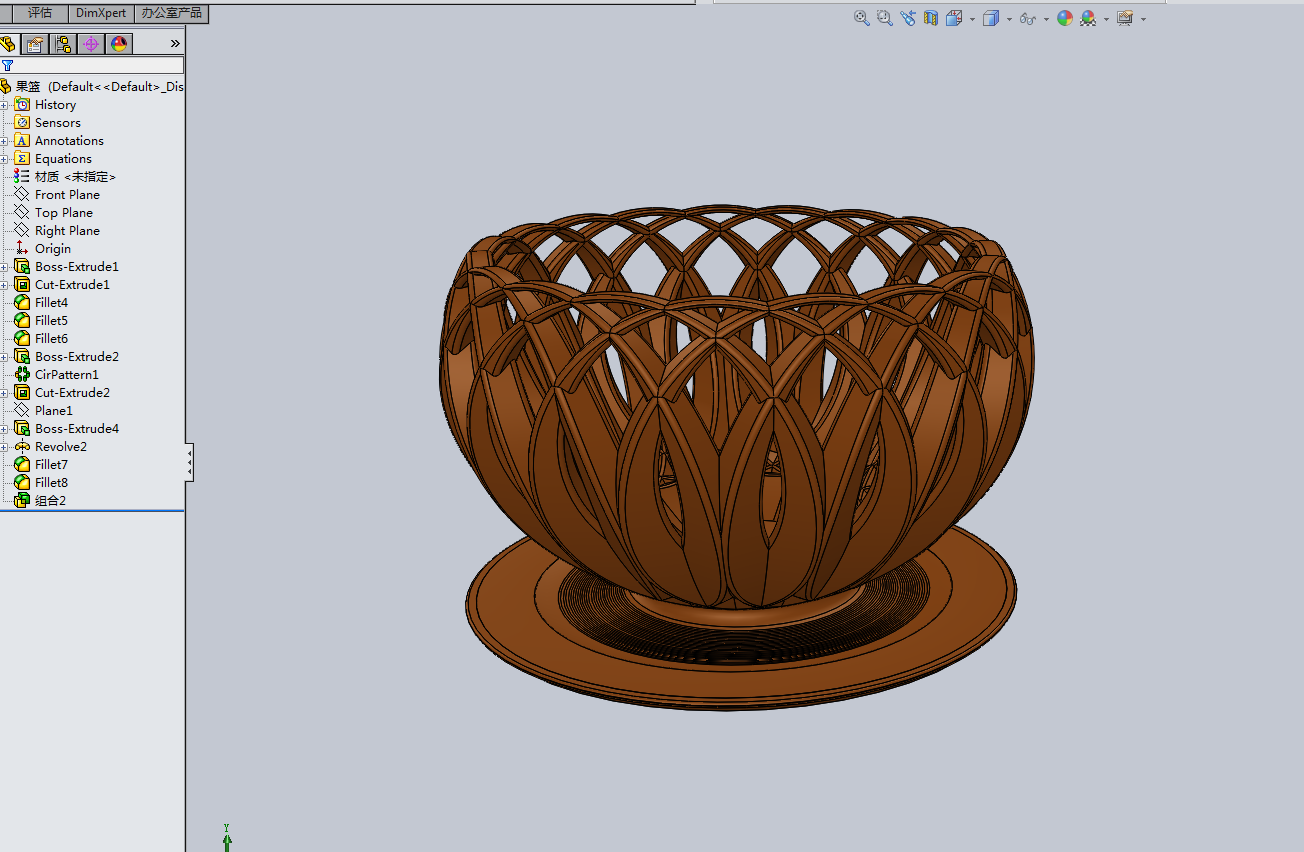The height and width of the screenshot is (852, 1304).
Task: Click the Fillet4 feature icon
Action: pos(22,303)
